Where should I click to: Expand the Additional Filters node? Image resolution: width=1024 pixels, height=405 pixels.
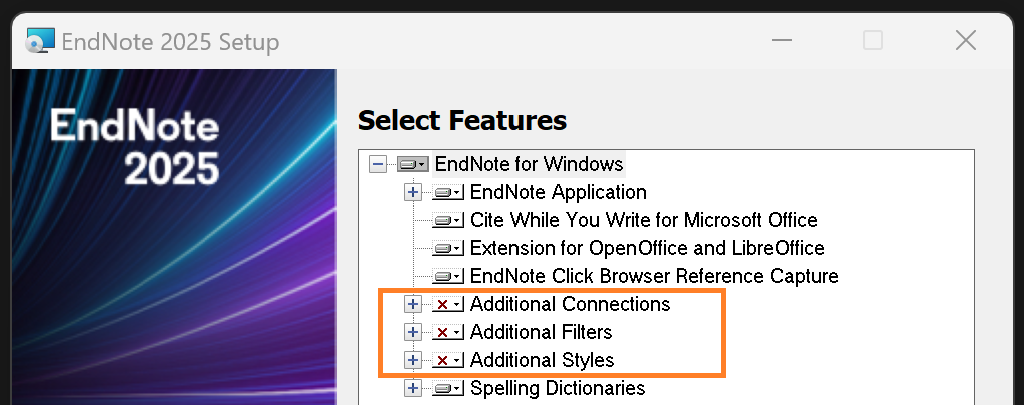coord(412,332)
